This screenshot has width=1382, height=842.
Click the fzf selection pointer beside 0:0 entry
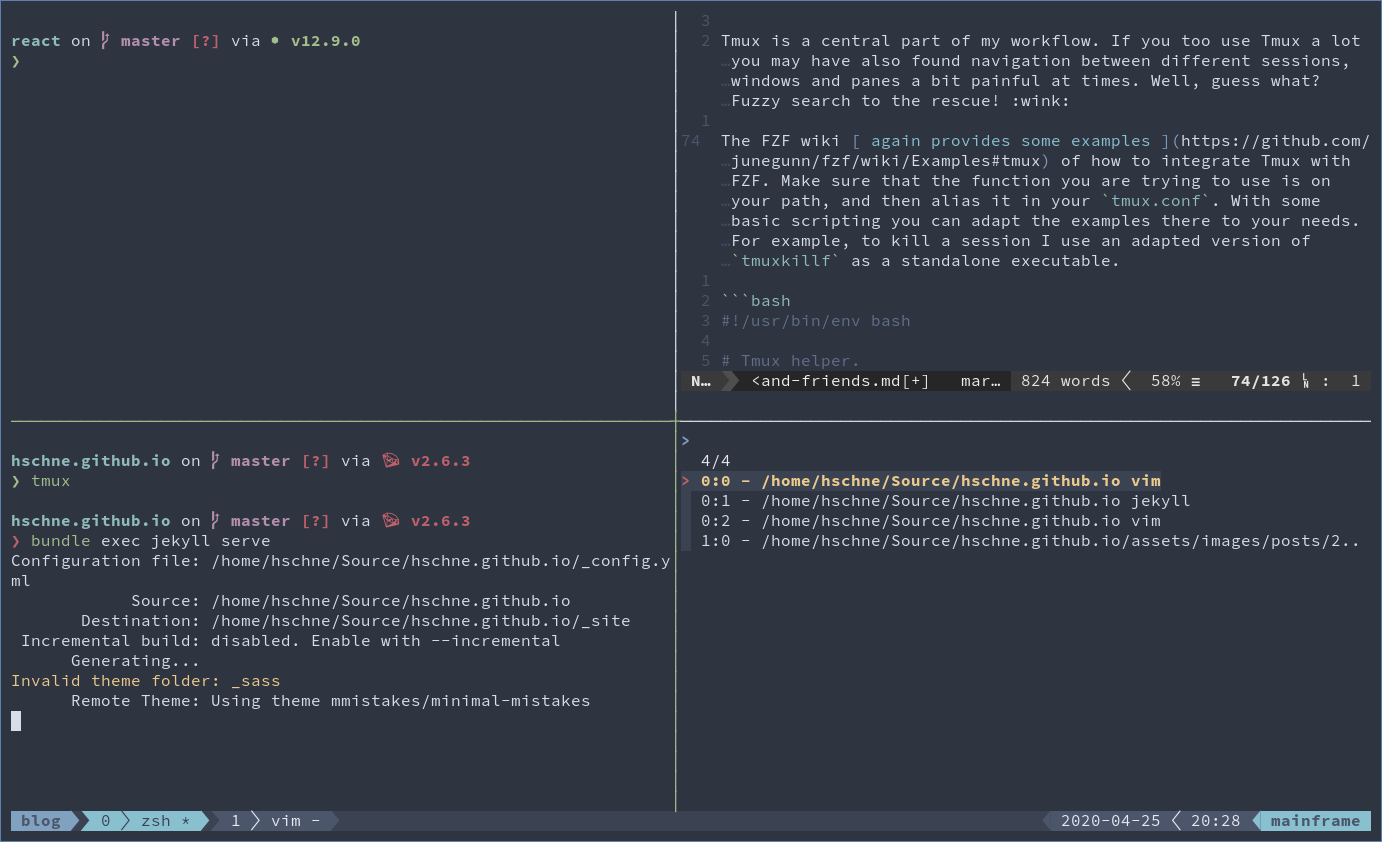(x=686, y=481)
